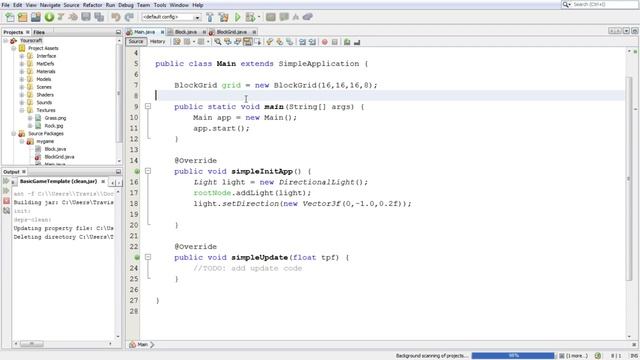The image size is (640, 360).
Task: Click Re-run with different parameters Output icon
Action: click(x=6, y=191)
